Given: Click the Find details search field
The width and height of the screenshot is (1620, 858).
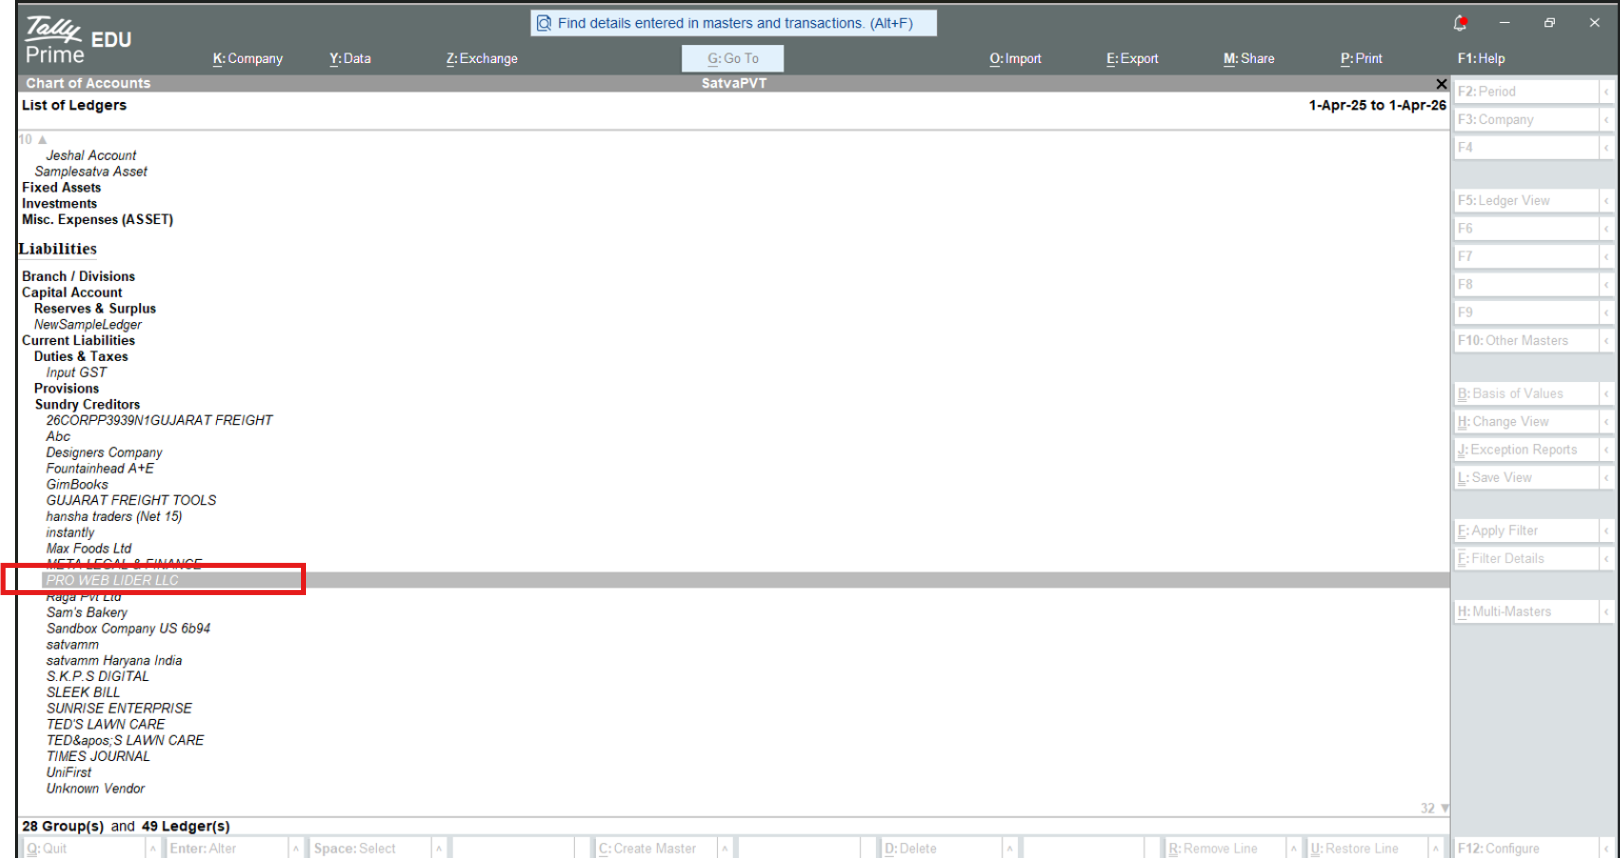Looking at the screenshot, I should pyautogui.click(x=734, y=23).
